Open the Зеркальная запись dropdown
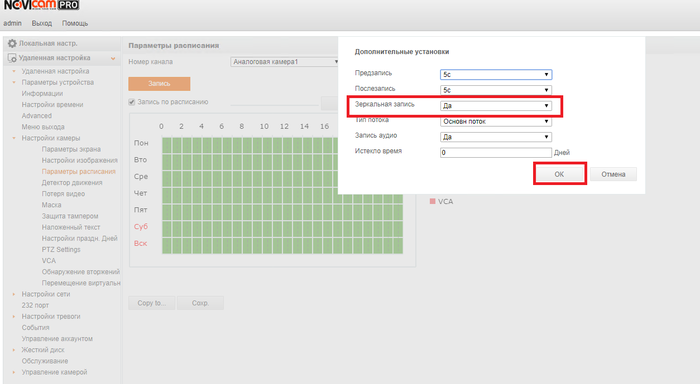This screenshot has height=384, width=700. click(496, 106)
